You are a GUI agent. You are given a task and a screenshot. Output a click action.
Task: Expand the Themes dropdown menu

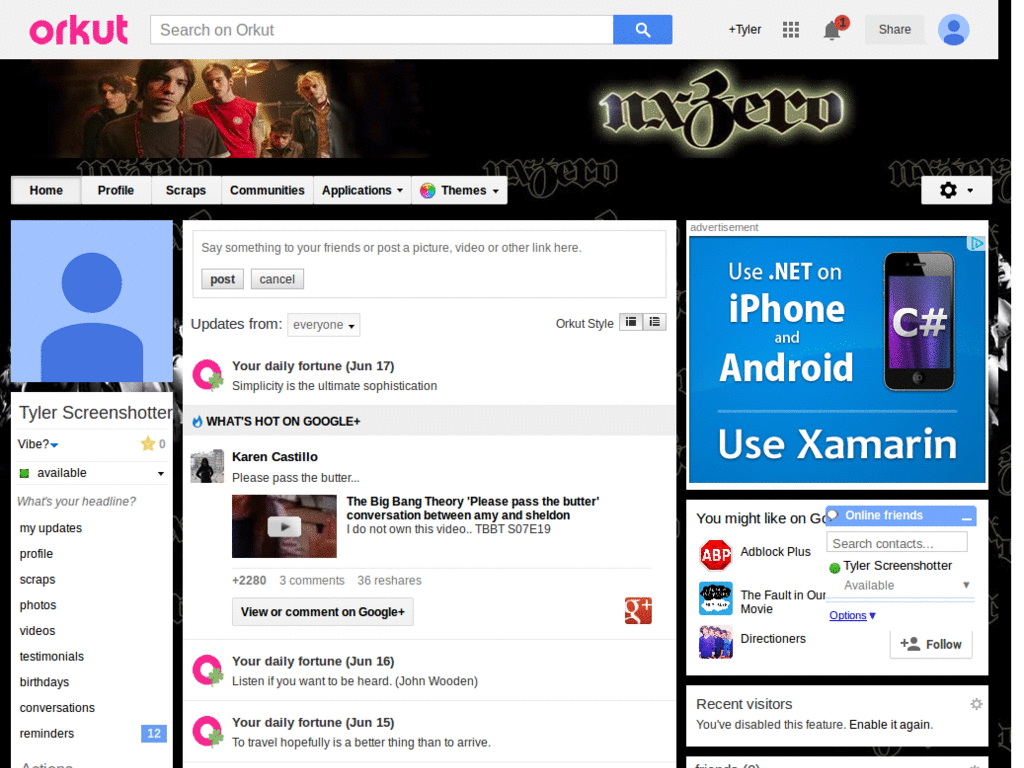pos(460,191)
